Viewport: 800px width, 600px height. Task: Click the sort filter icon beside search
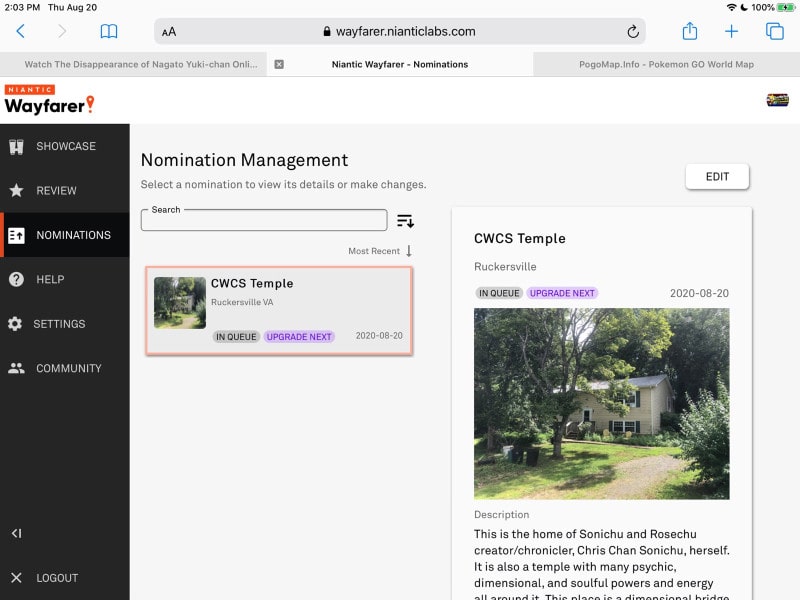[405, 221]
